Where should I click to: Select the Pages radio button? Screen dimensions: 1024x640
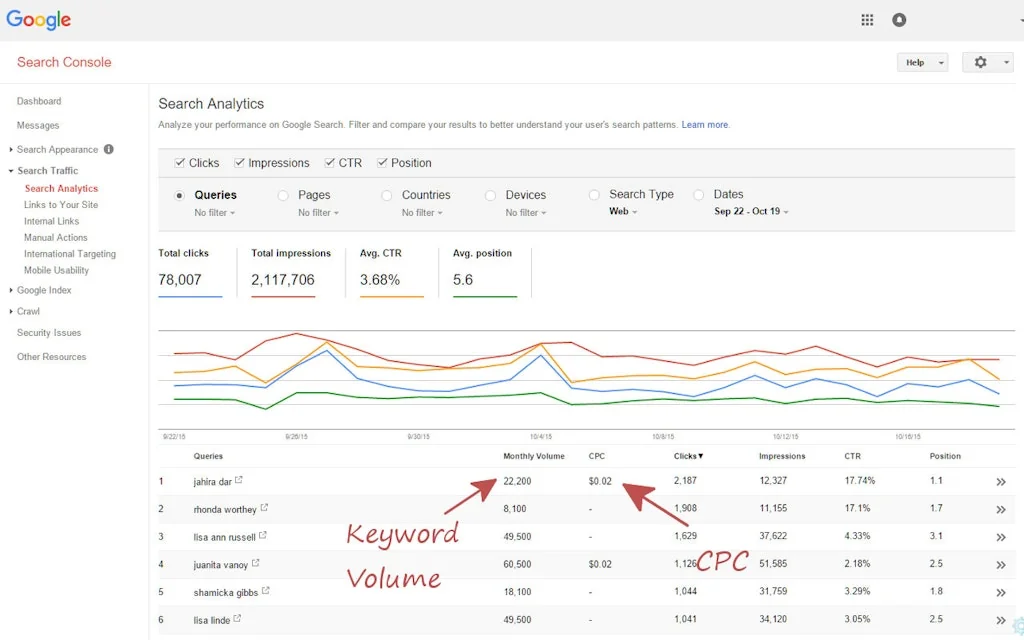click(283, 194)
